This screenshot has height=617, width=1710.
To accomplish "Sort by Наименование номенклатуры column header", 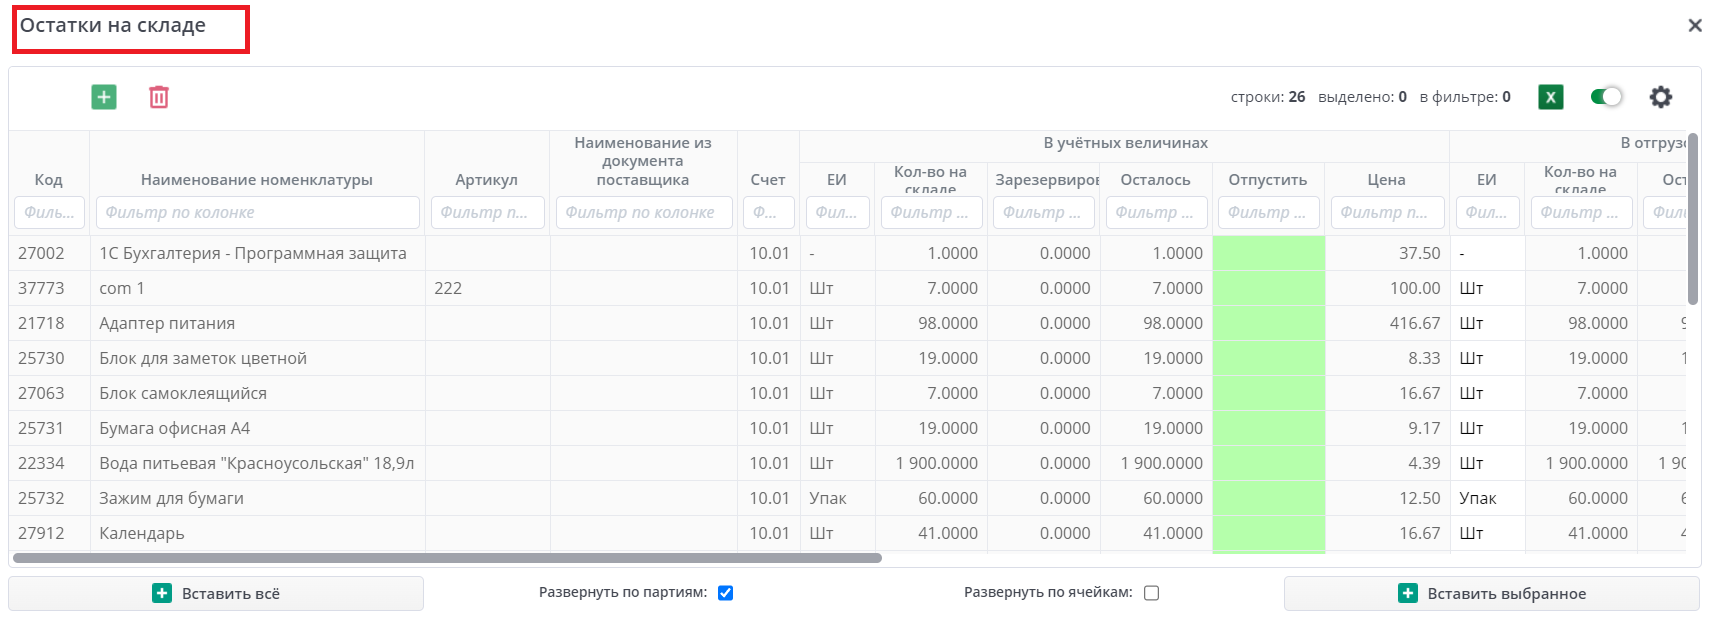I will click(256, 180).
